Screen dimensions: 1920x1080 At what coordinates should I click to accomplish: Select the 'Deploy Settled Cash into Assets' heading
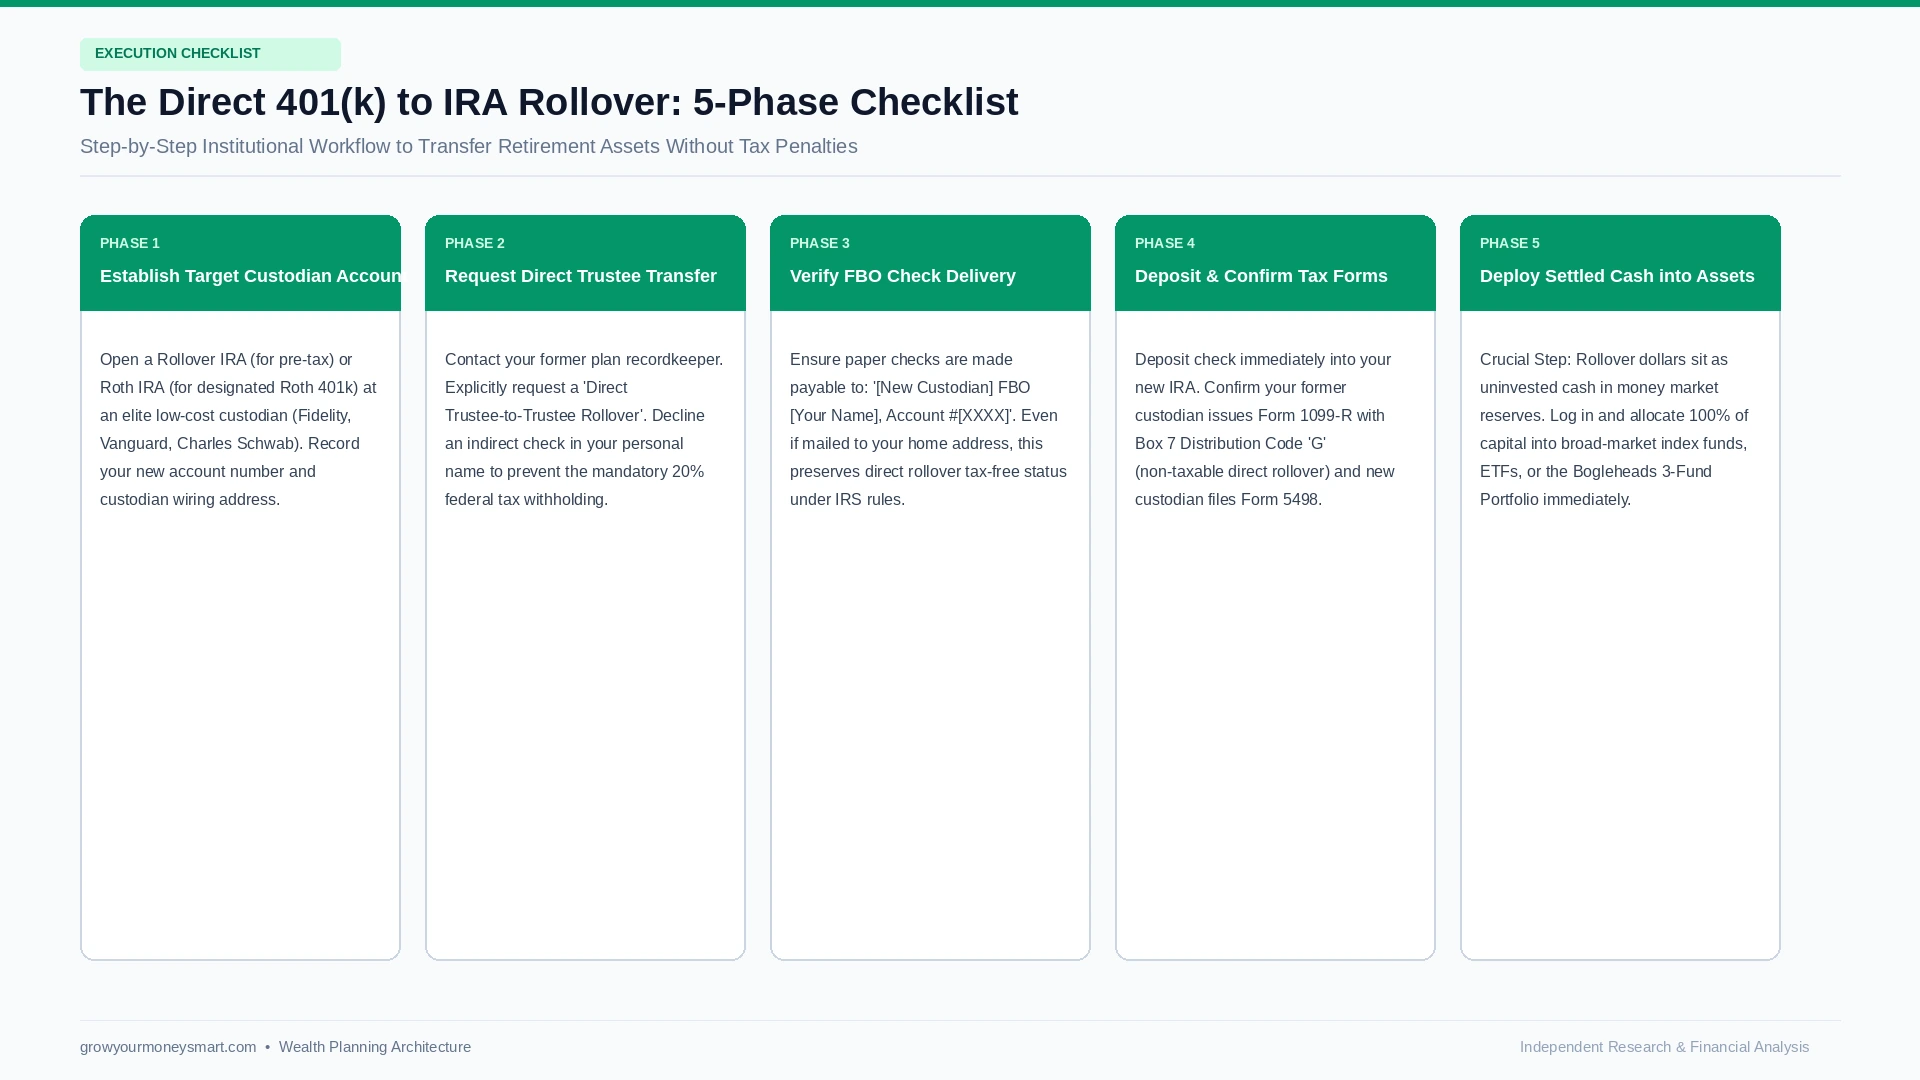click(1617, 276)
